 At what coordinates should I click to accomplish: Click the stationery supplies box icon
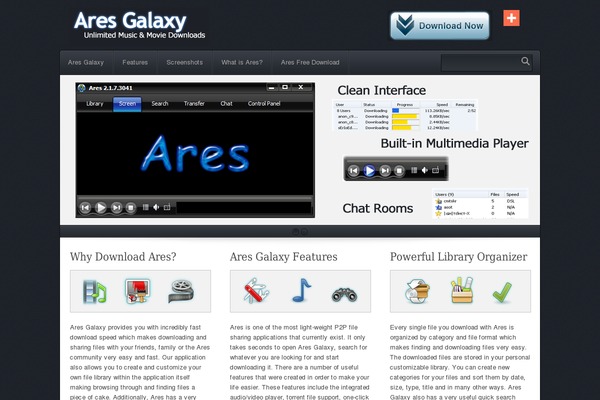click(462, 290)
